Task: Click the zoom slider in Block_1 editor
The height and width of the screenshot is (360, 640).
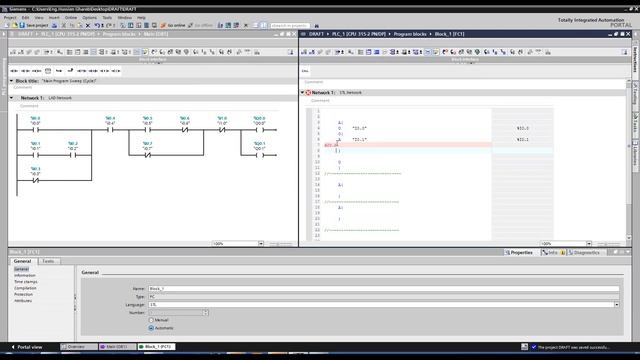Action: click(x=609, y=244)
